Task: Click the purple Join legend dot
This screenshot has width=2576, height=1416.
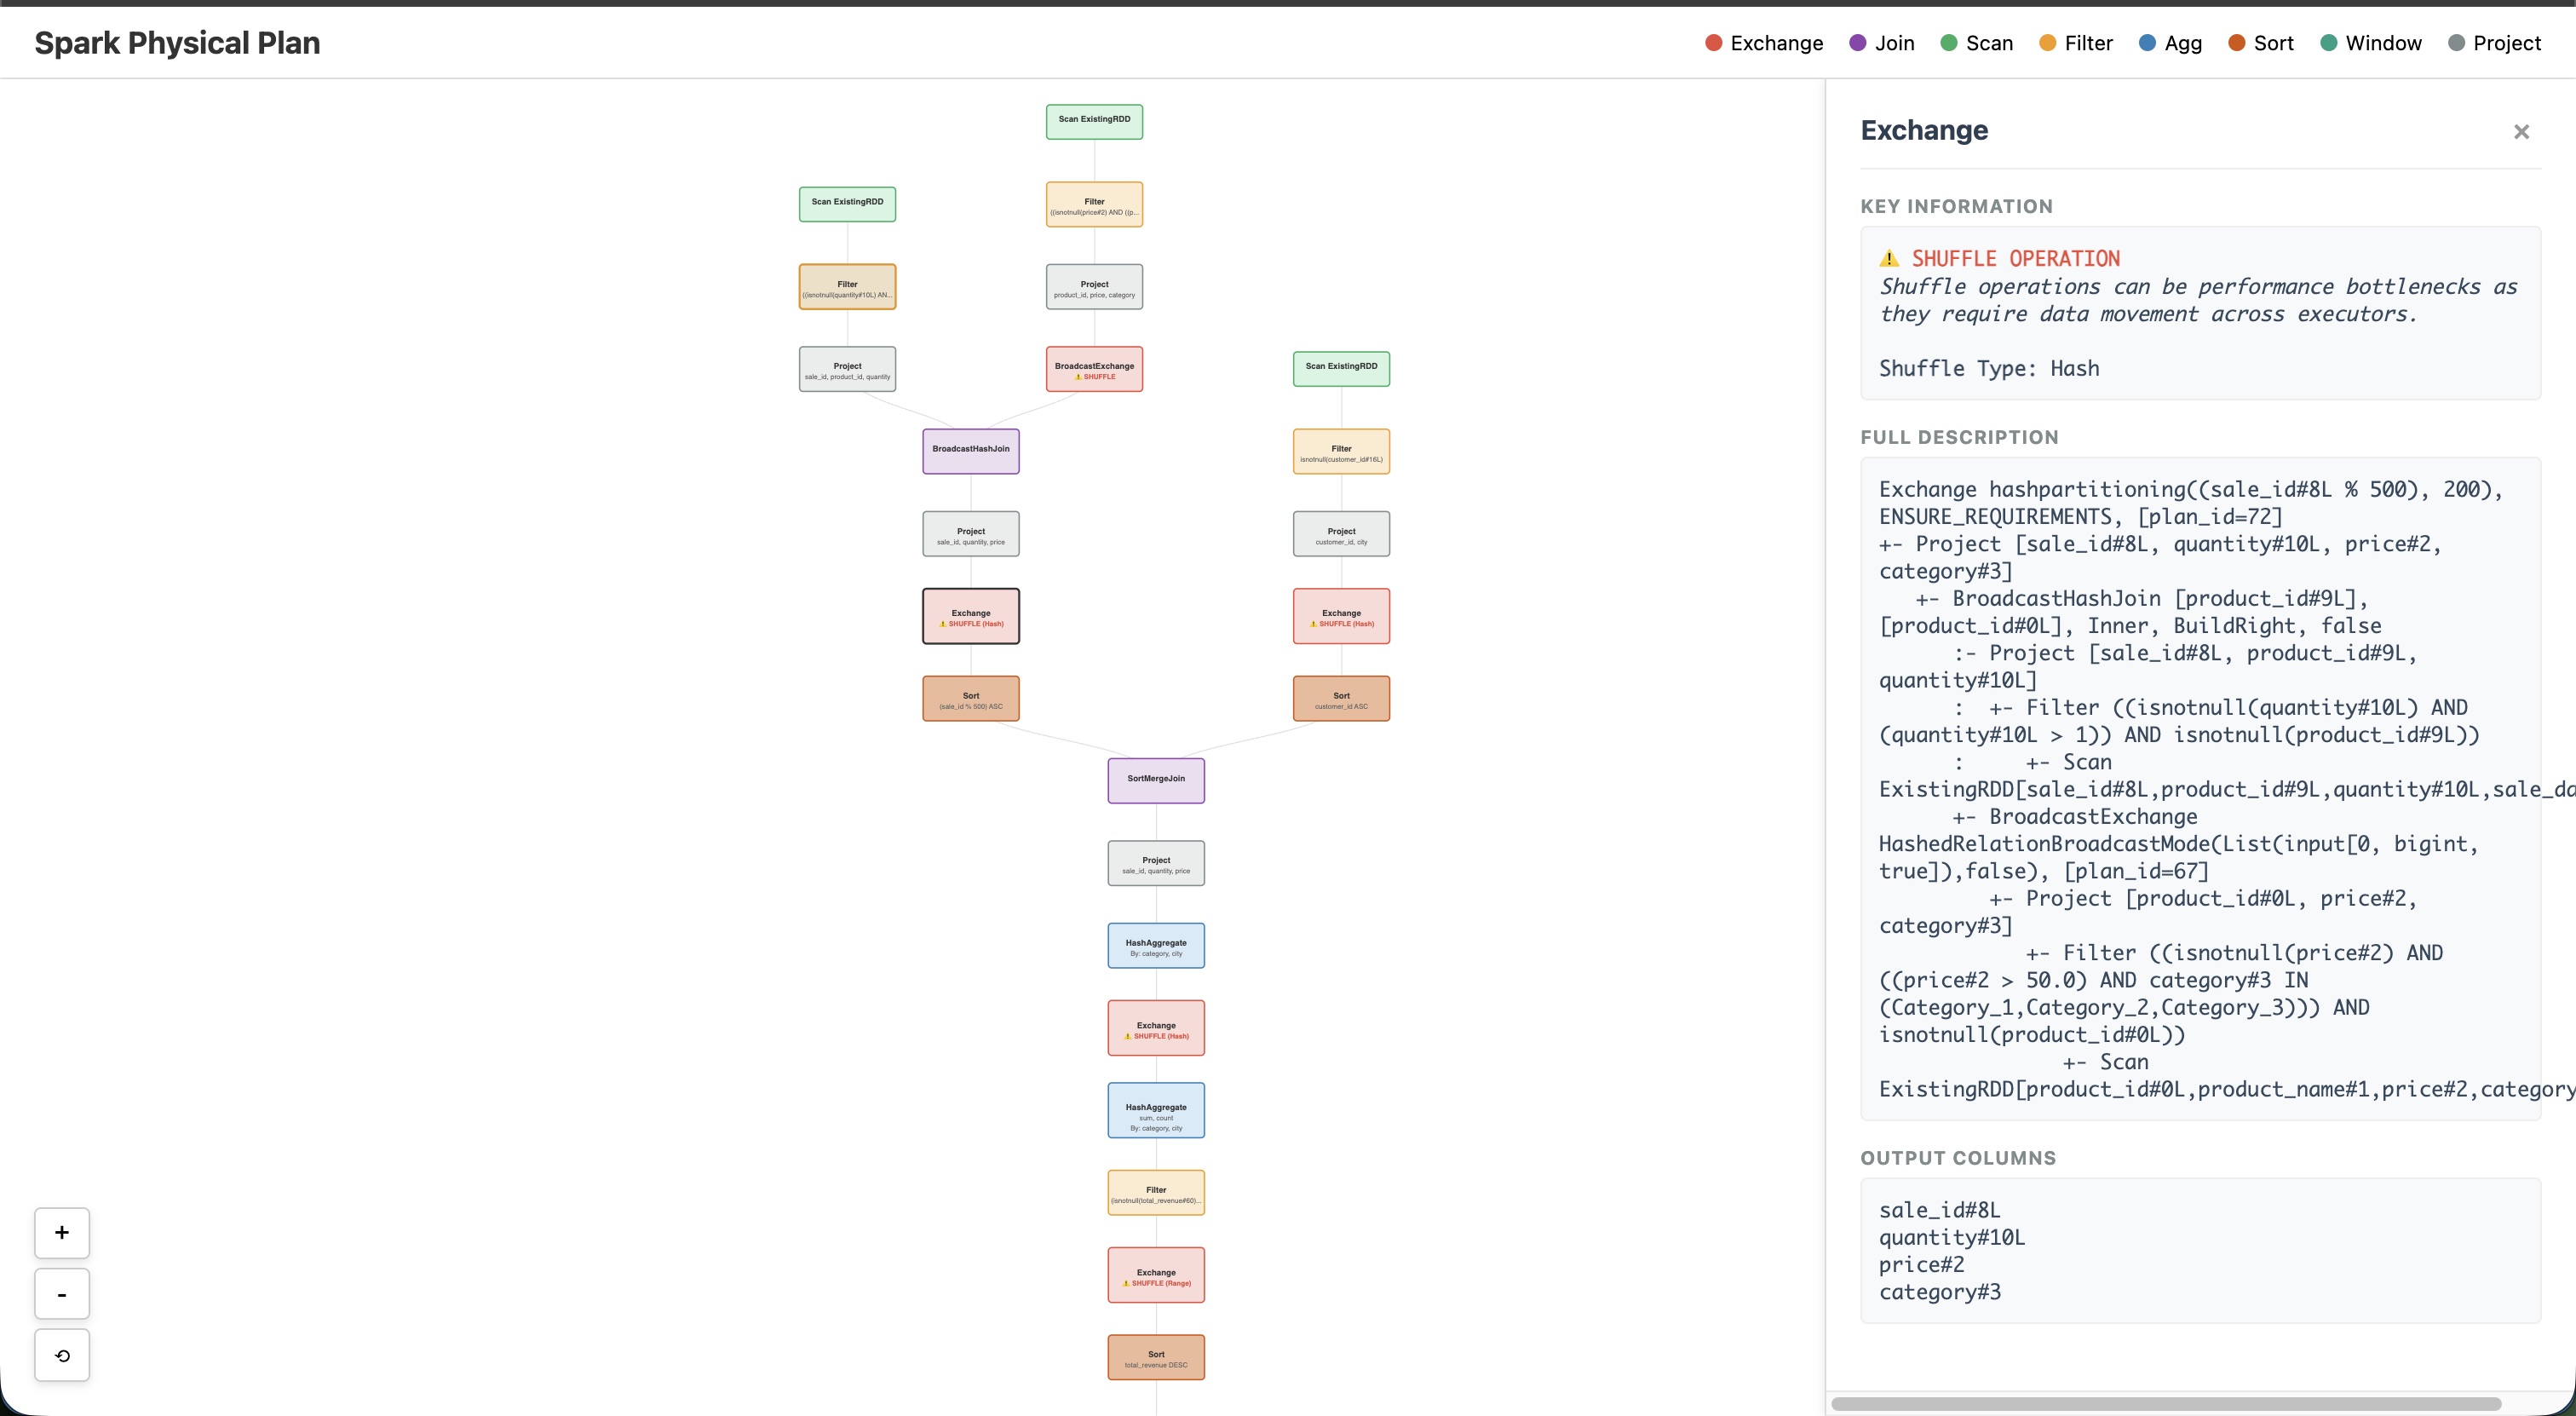Action: tap(1858, 43)
